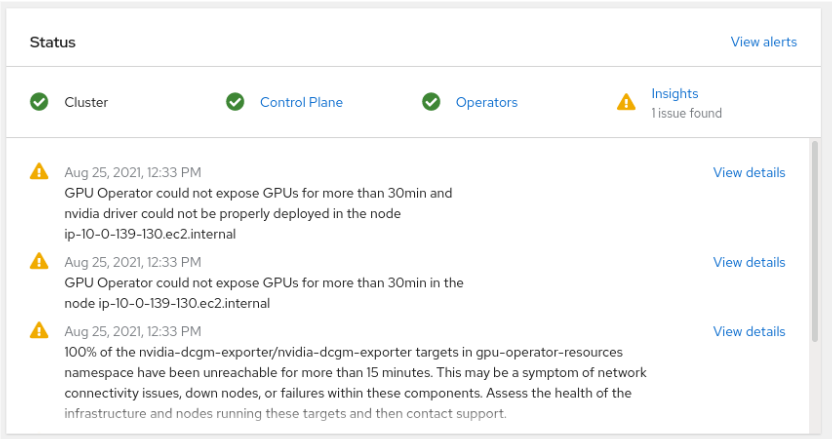This screenshot has width=832, height=439.
Task: Click the Insights yellow warning icon
Action: tap(626, 102)
